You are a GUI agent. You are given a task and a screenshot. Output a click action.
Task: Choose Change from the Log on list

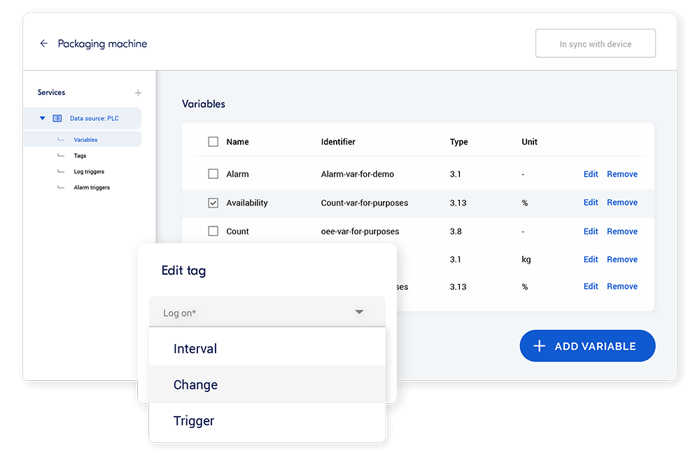pos(195,385)
